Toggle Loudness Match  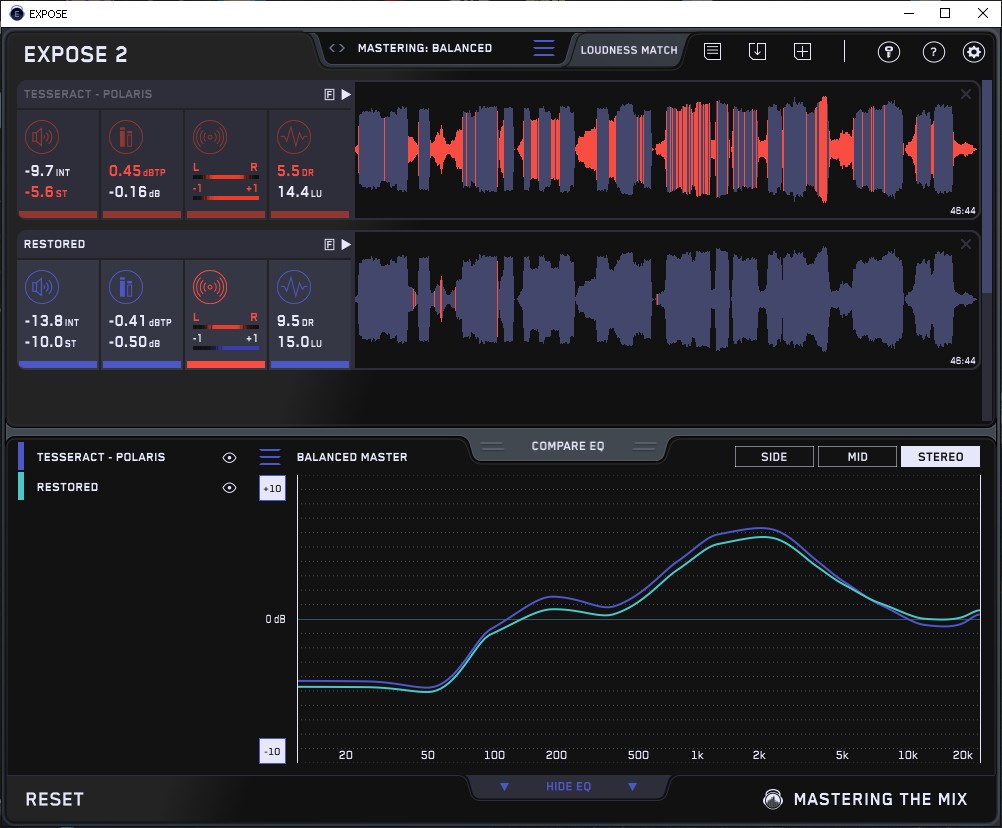(628, 49)
